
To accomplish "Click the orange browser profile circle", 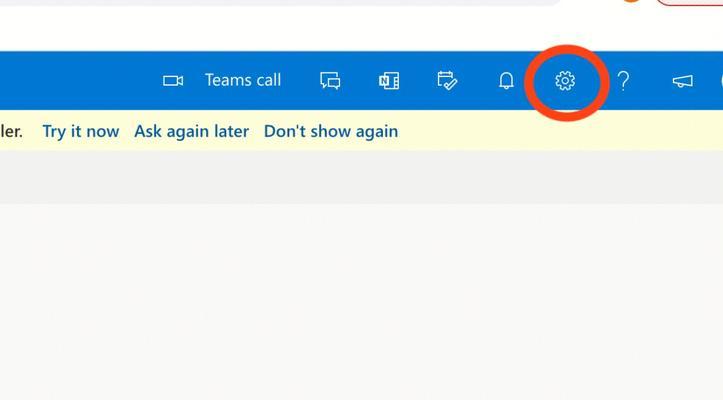I will tap(632, 1).
